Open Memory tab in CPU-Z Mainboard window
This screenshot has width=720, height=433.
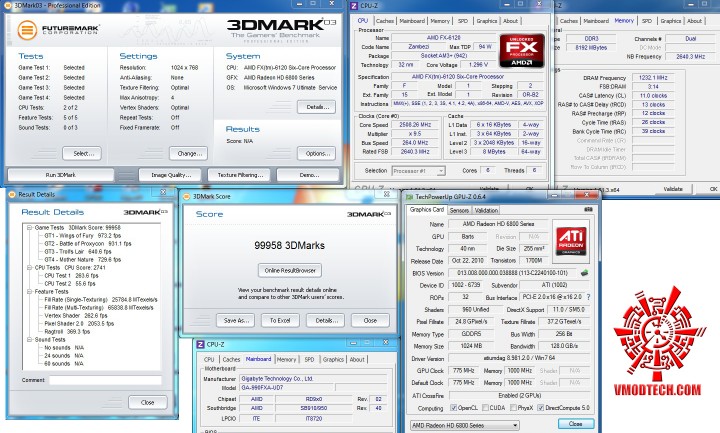click(287, 360)
